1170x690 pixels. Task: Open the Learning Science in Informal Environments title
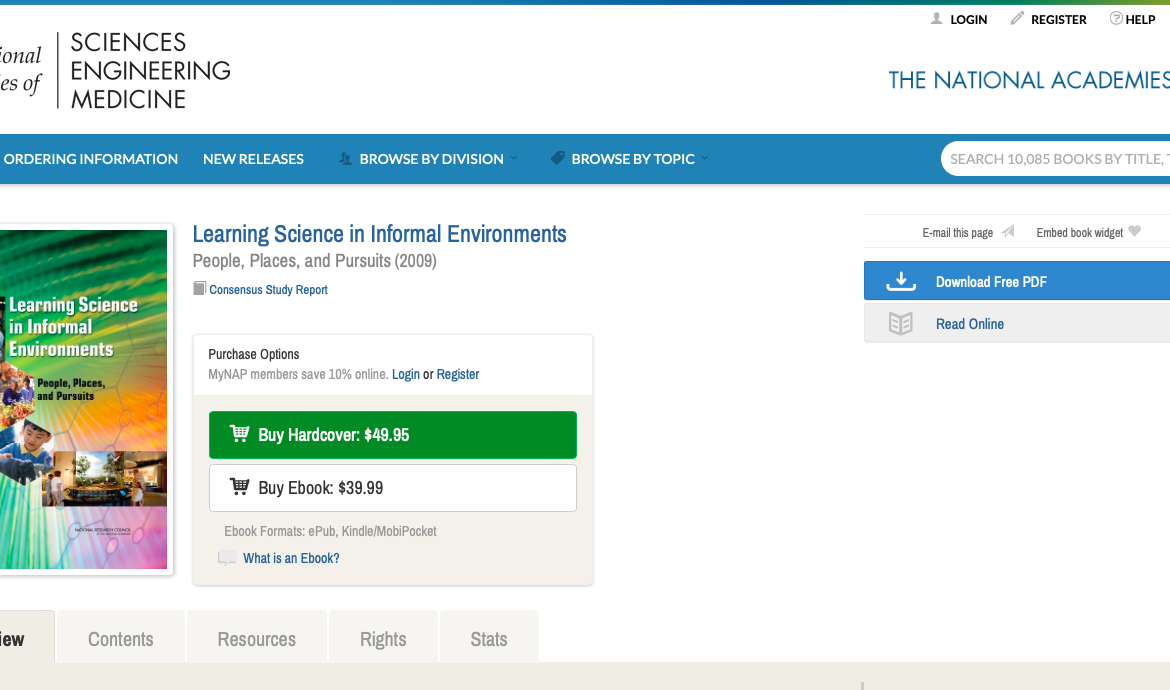pos(379,234)
